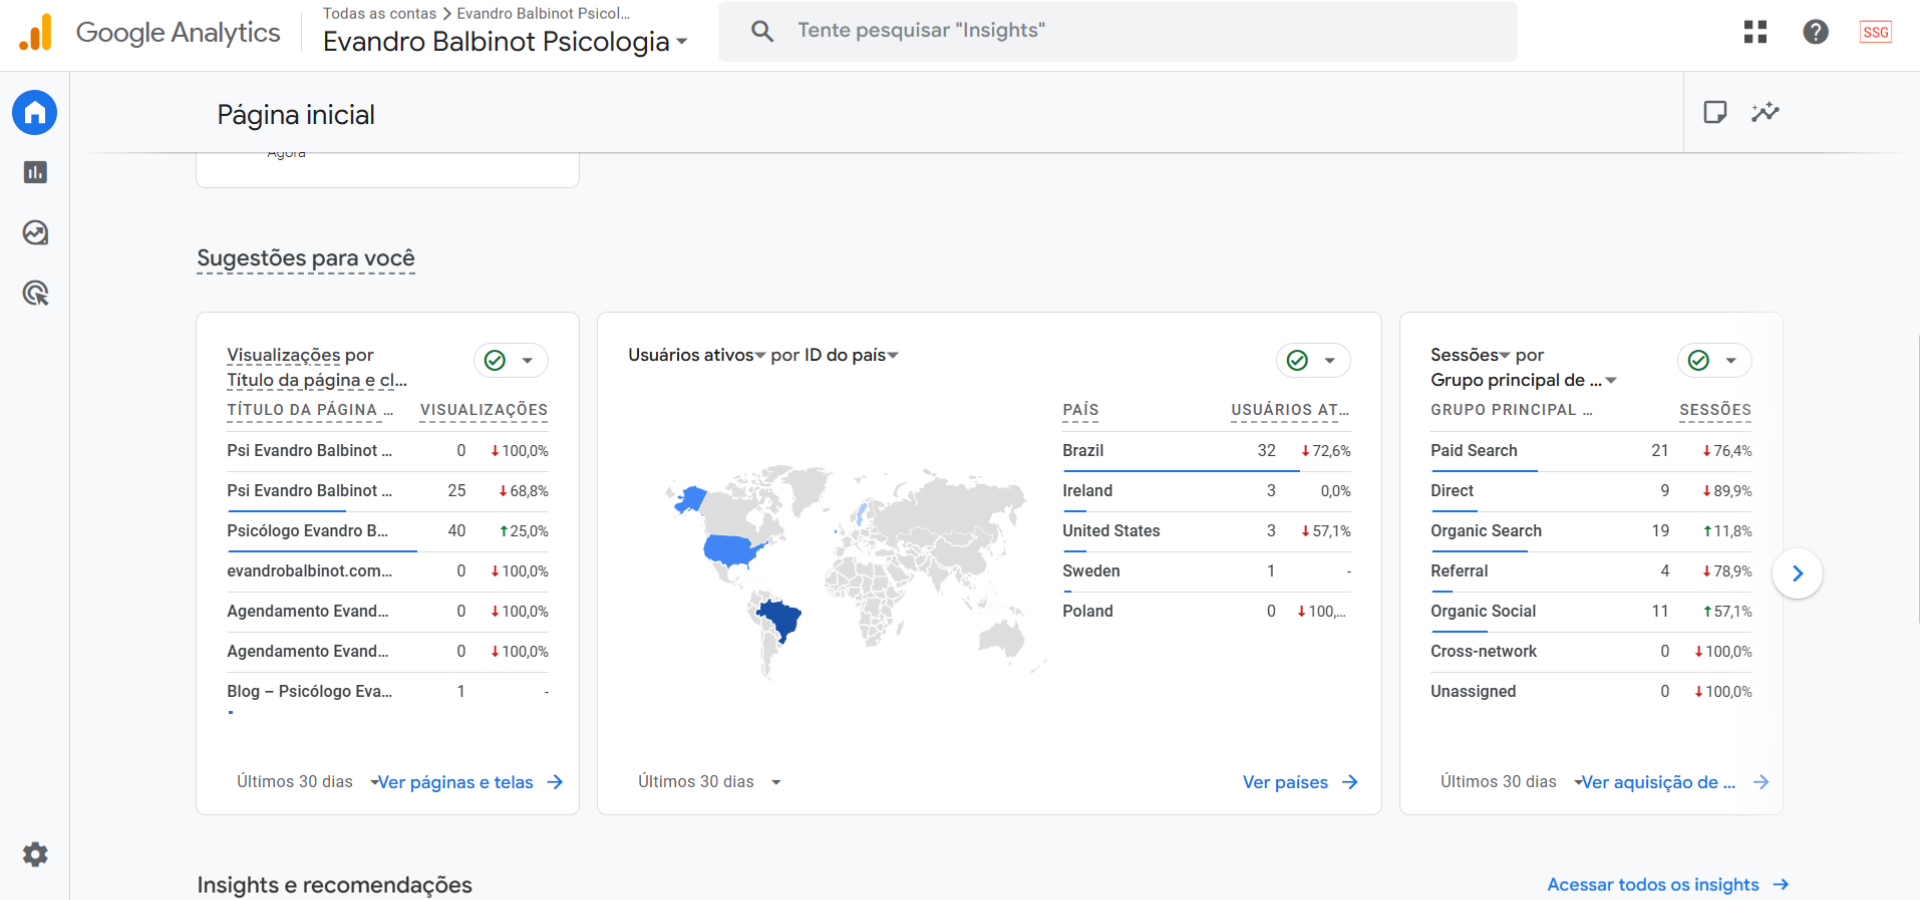Open the Admin gear icon

(x=35, y=854)
